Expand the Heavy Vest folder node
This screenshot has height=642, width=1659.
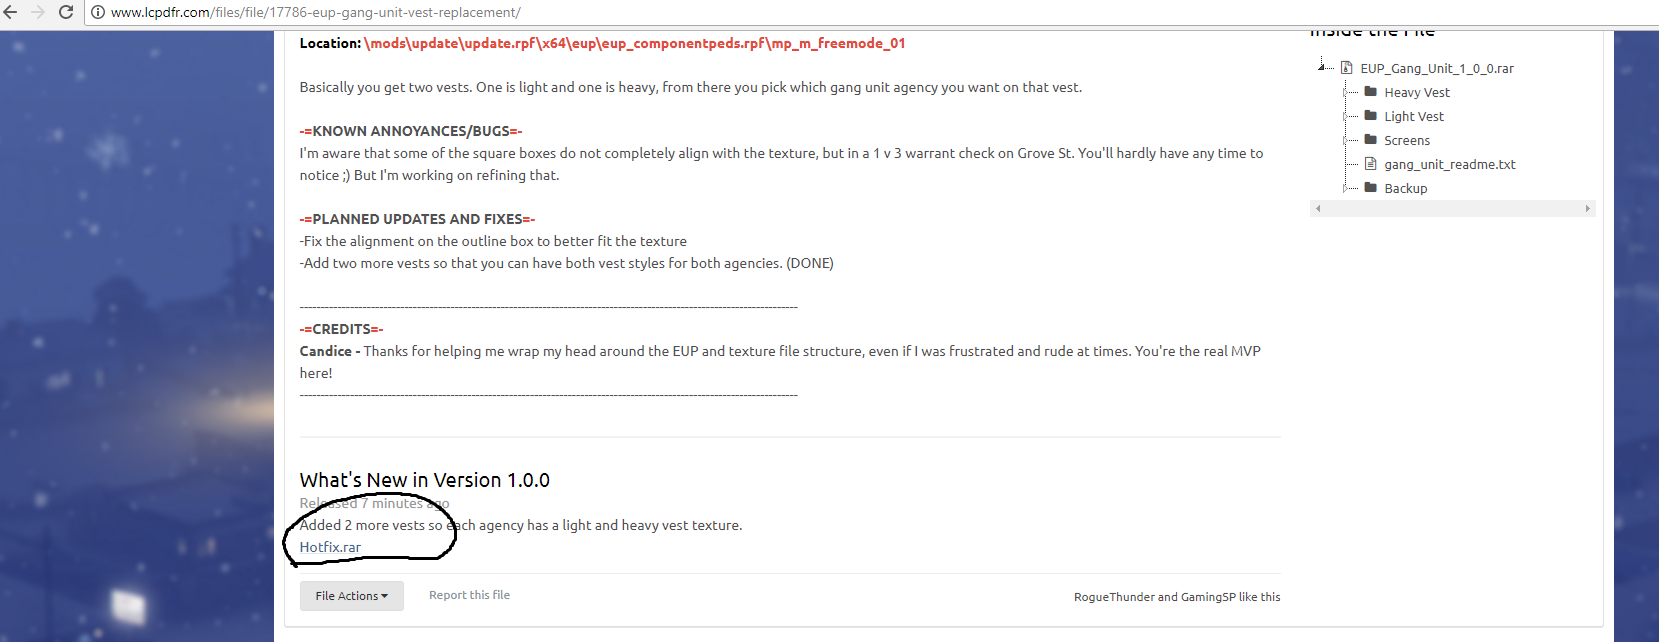1345,92
